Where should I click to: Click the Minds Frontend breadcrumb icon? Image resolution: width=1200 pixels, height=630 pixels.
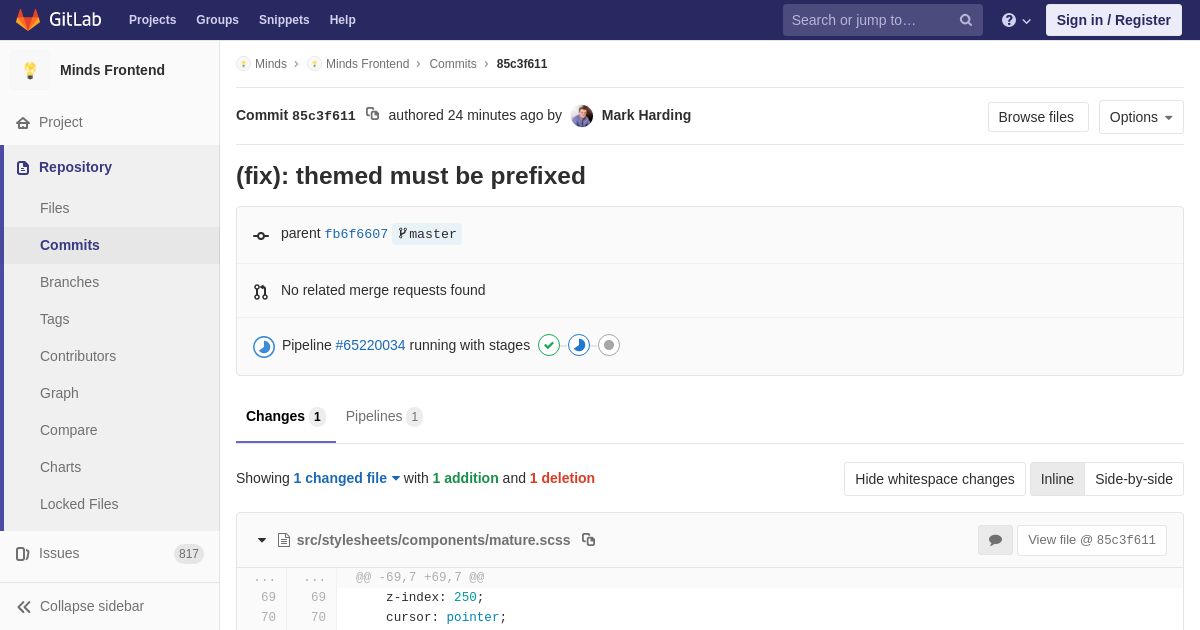point(314,64)
